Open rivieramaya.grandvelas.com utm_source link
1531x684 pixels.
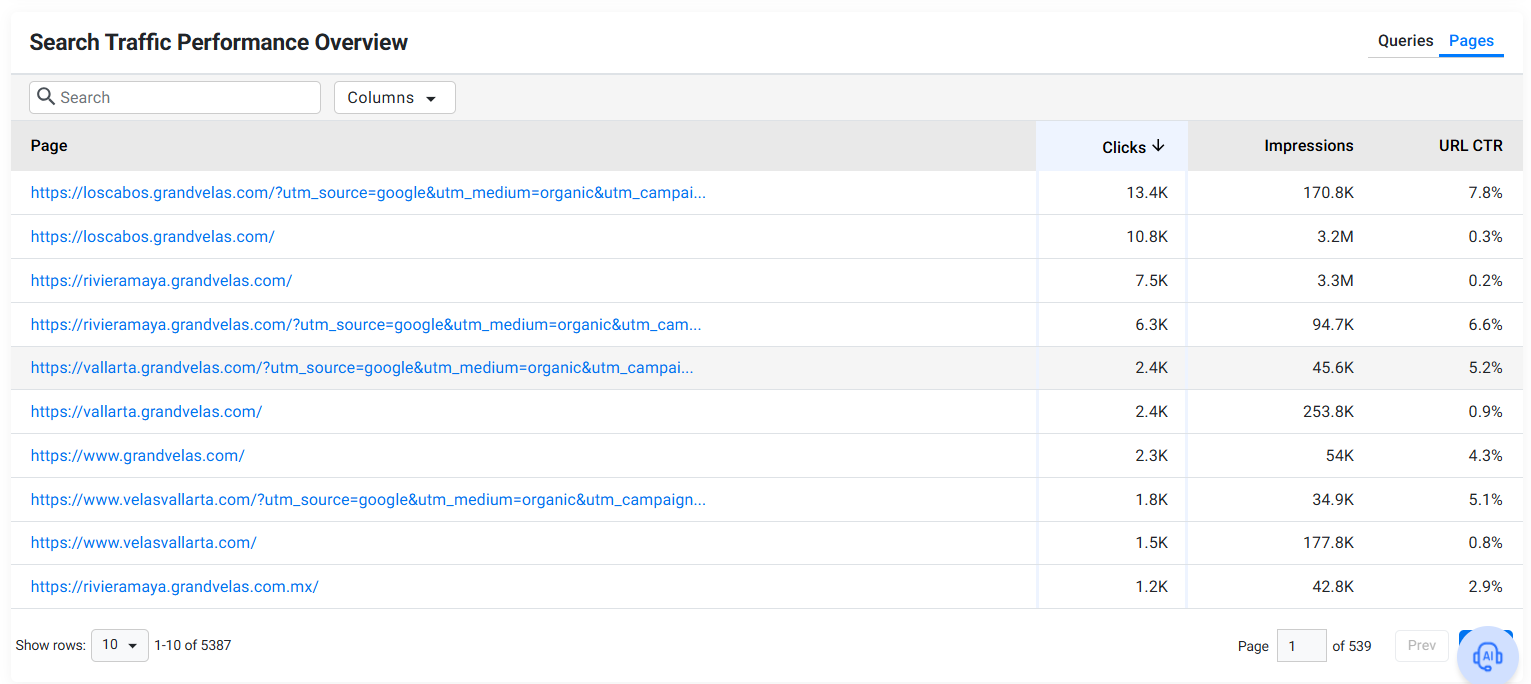coord(365,325)
